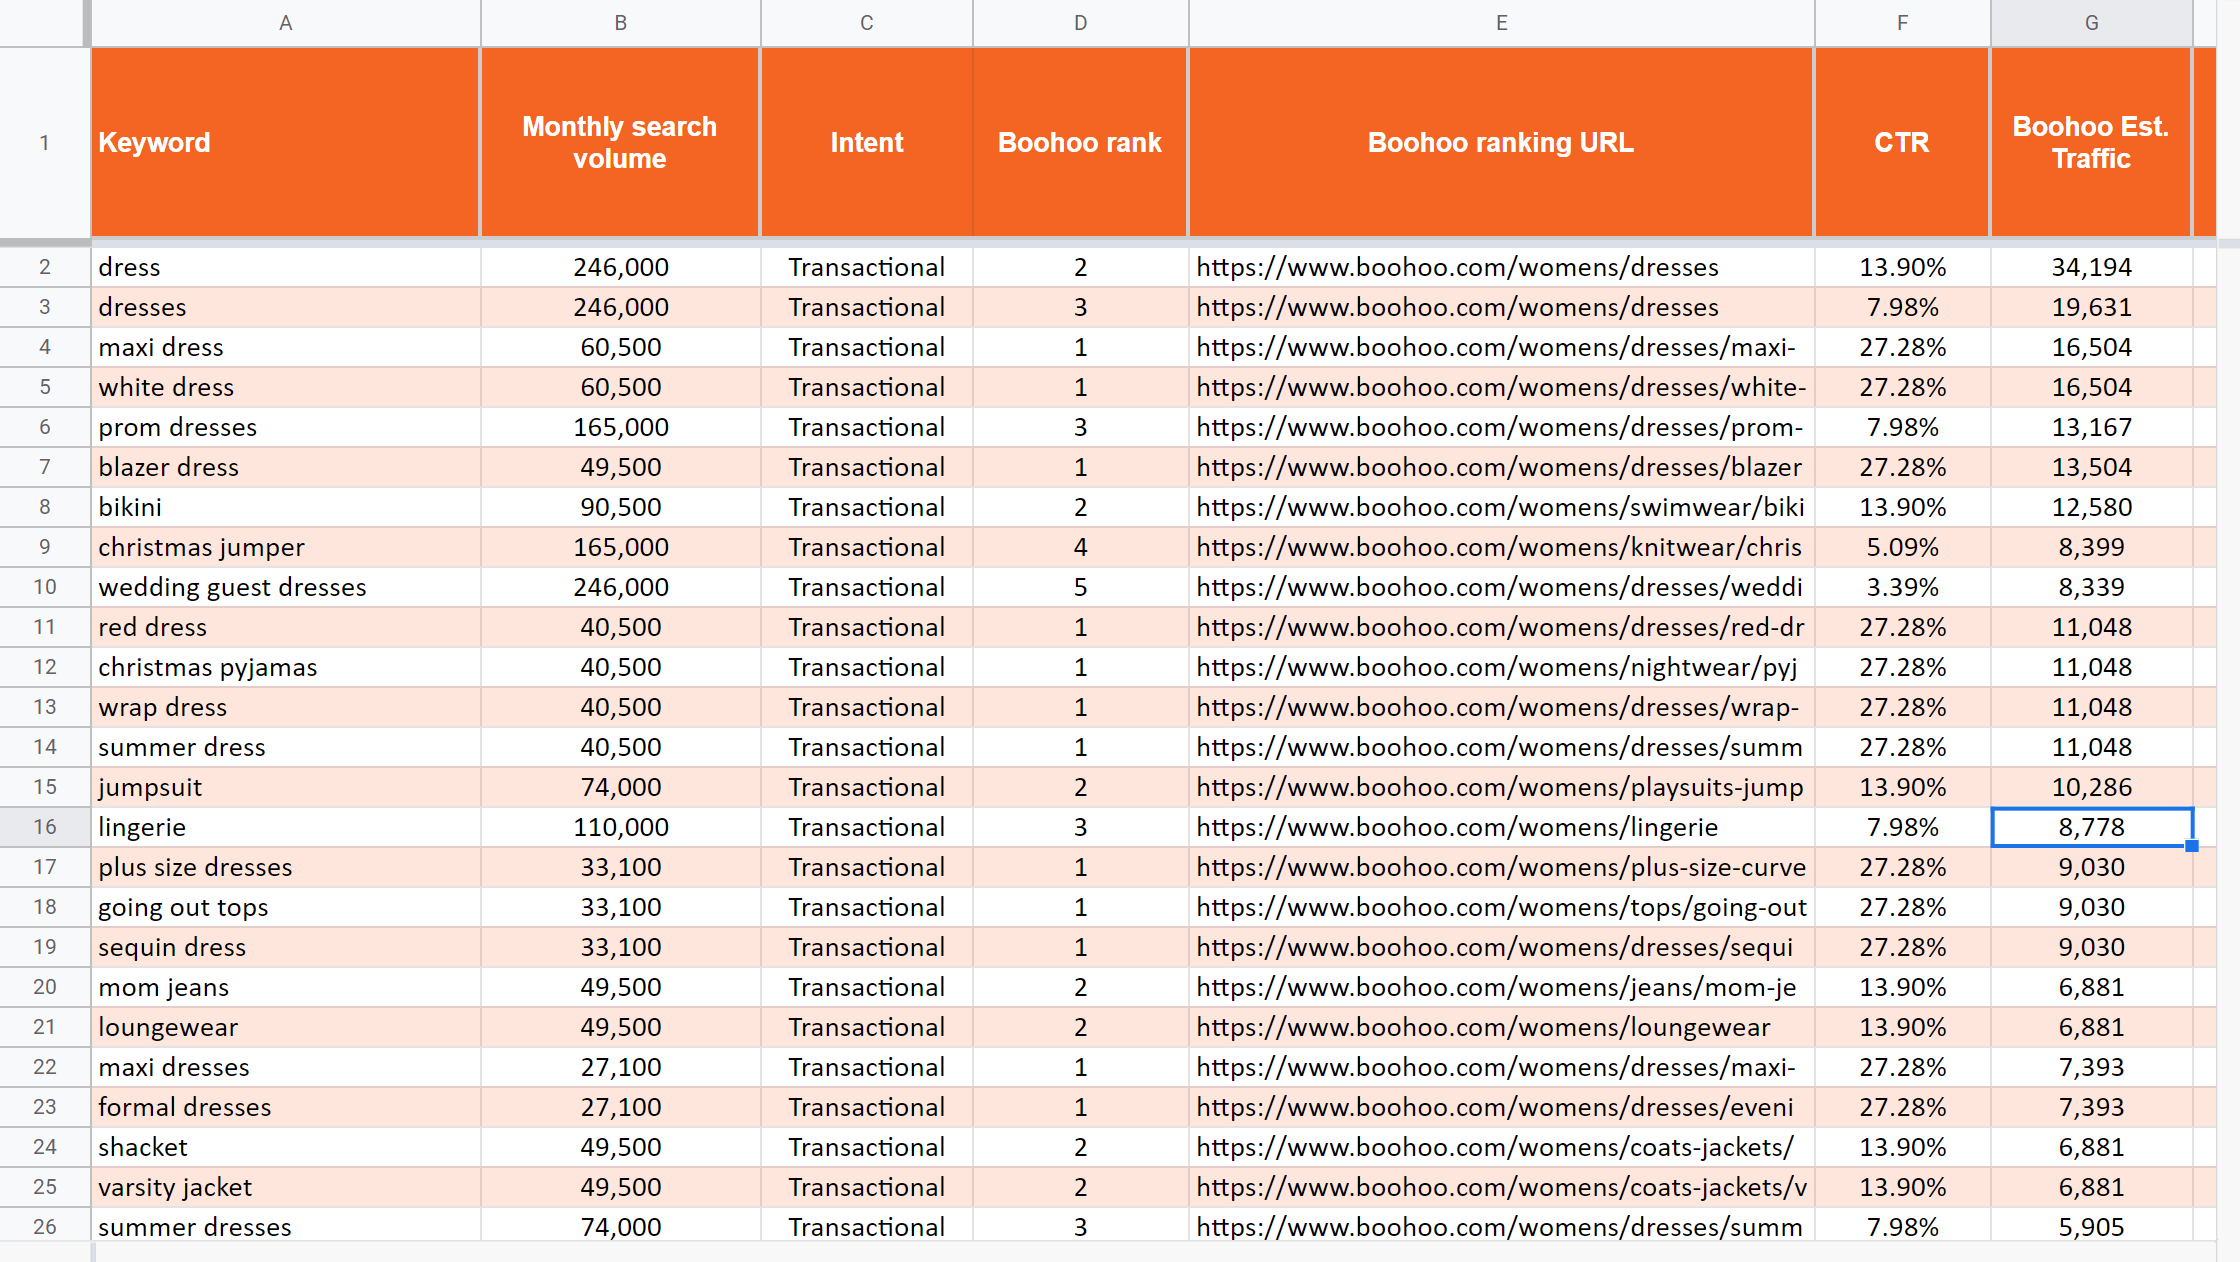The height and width of the screenshot is (1262, 2240).
Task: Open the jeans/mom-je URL cell
Action: coord(1501,987)
